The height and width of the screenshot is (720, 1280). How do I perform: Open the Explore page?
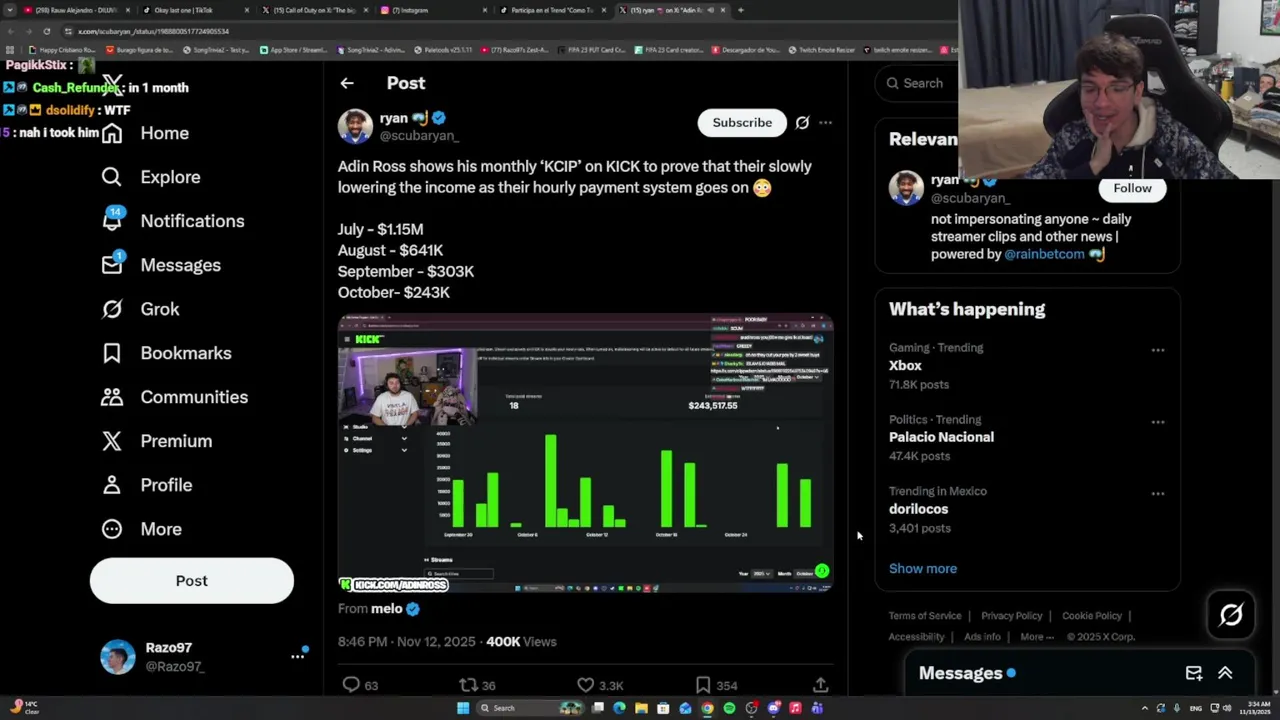coord(151,177)
